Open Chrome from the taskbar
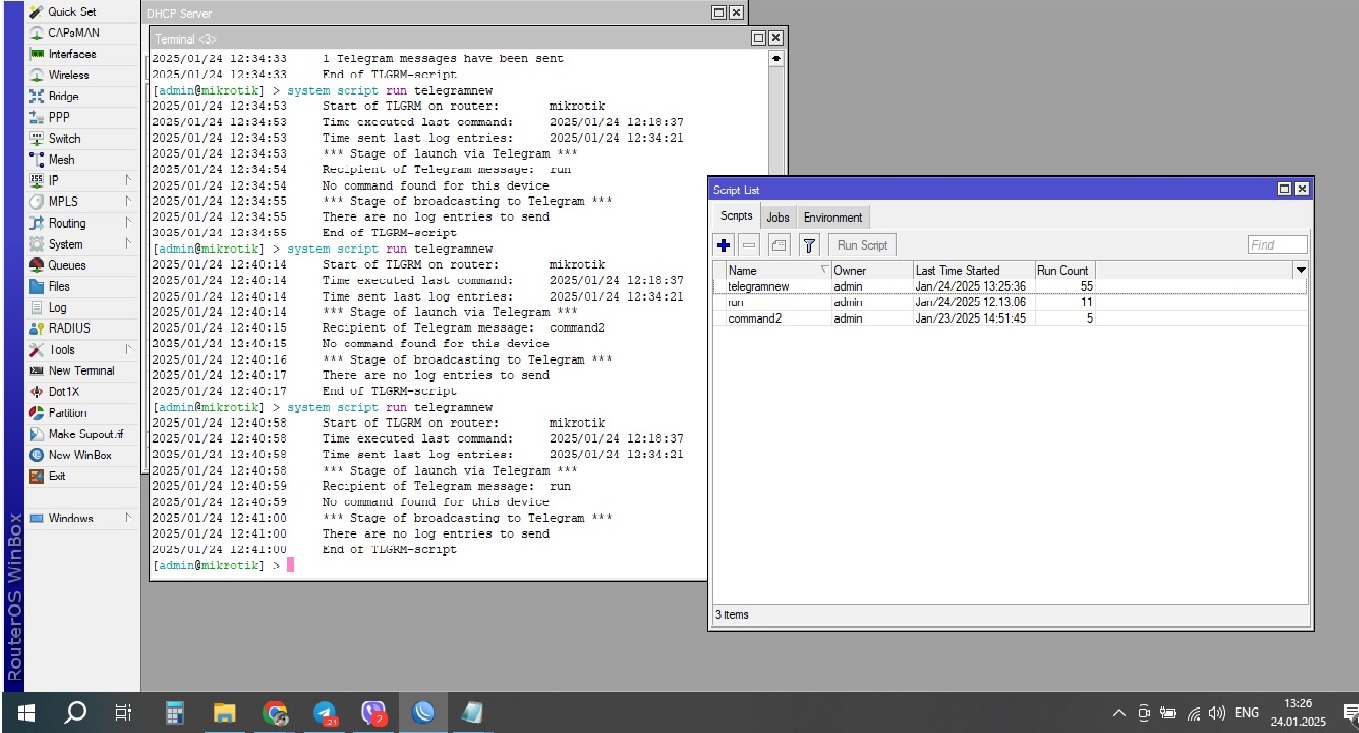The image size is (1359, 733). tap(275, 713)
